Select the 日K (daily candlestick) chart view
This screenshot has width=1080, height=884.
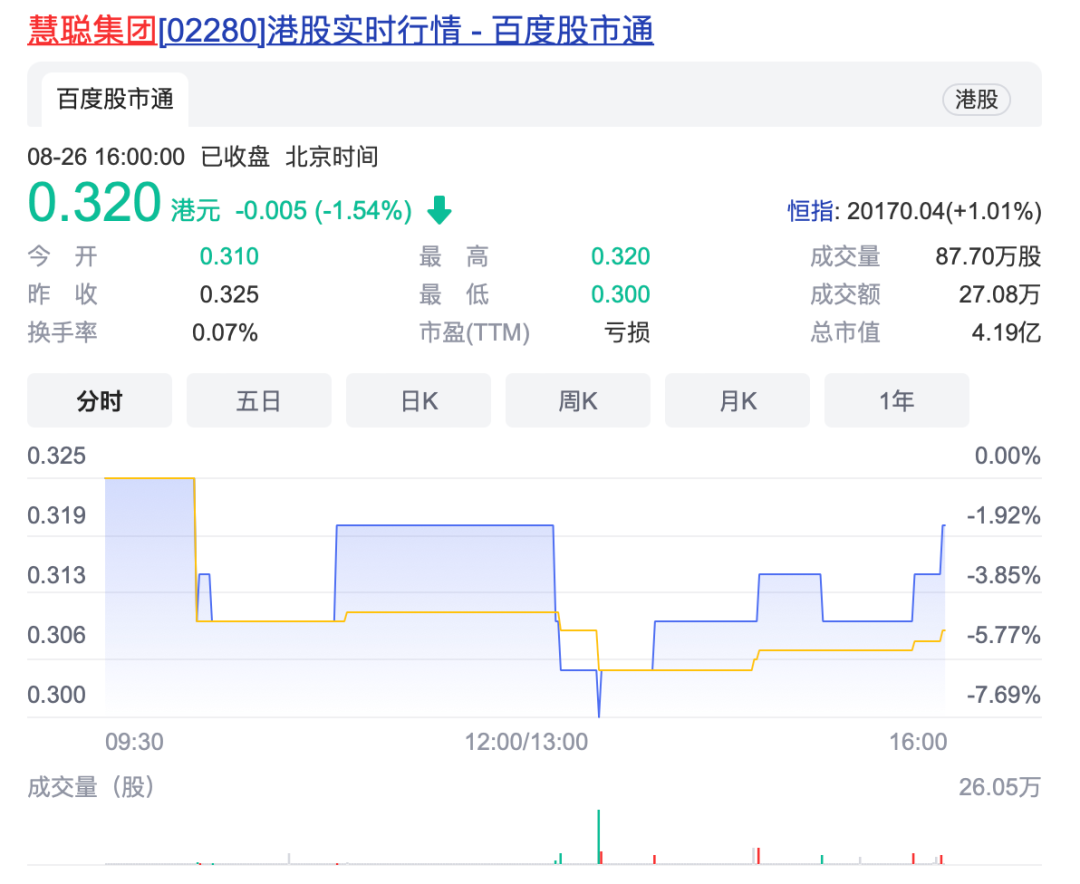click(x=418, y=400)
